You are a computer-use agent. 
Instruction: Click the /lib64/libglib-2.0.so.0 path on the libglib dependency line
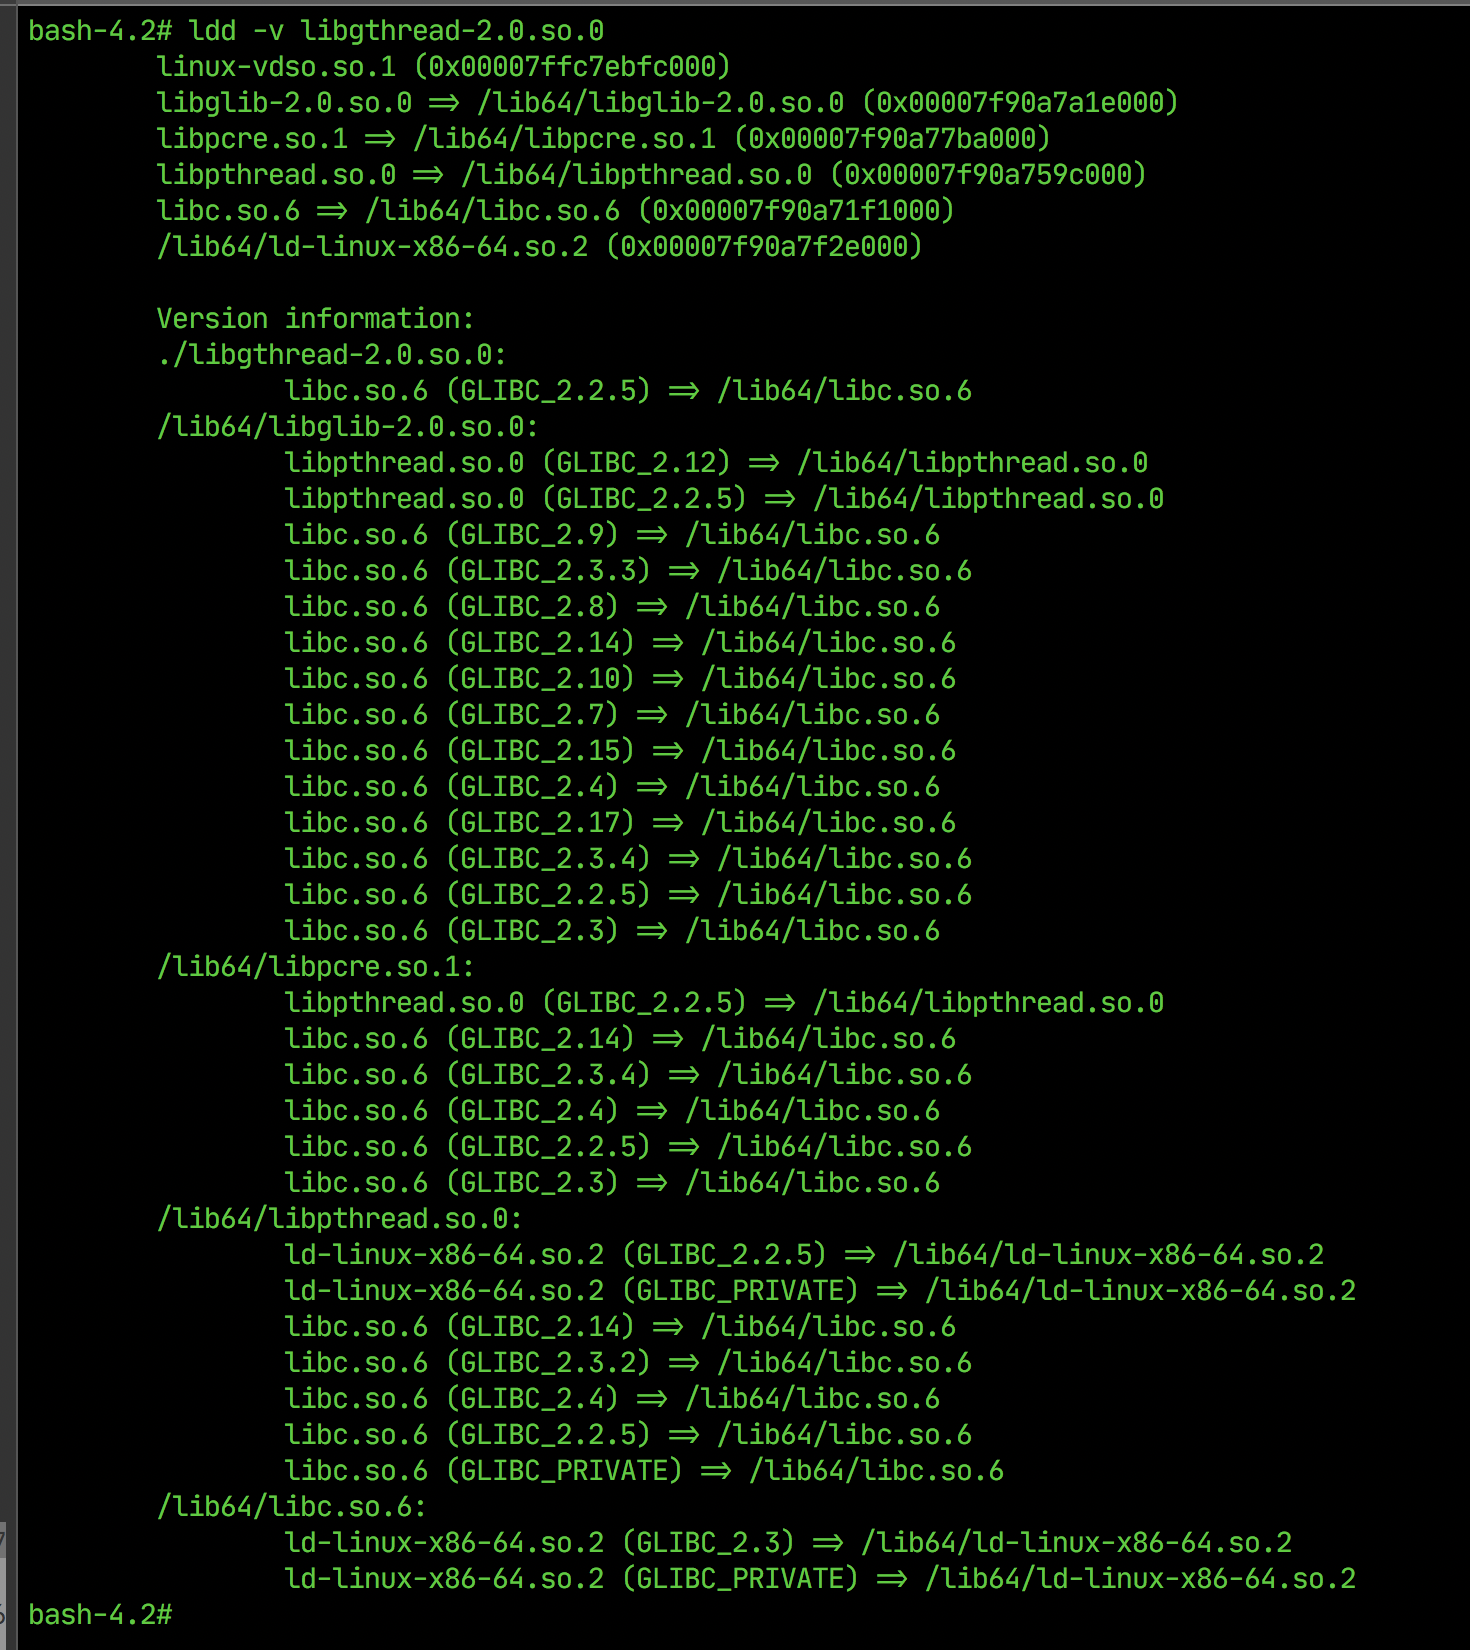(x=660, y=103)
